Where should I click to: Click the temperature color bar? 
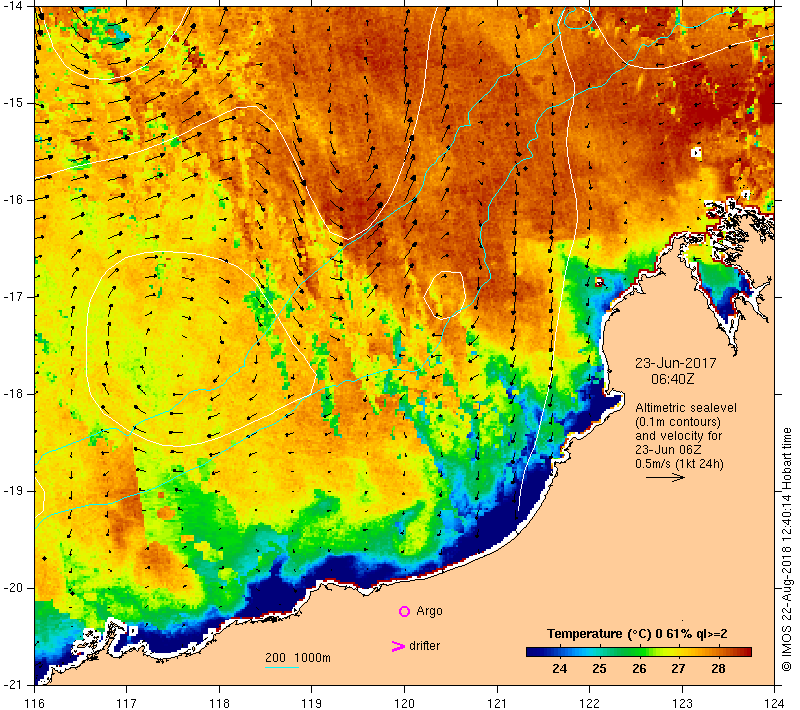click(639, 651)
